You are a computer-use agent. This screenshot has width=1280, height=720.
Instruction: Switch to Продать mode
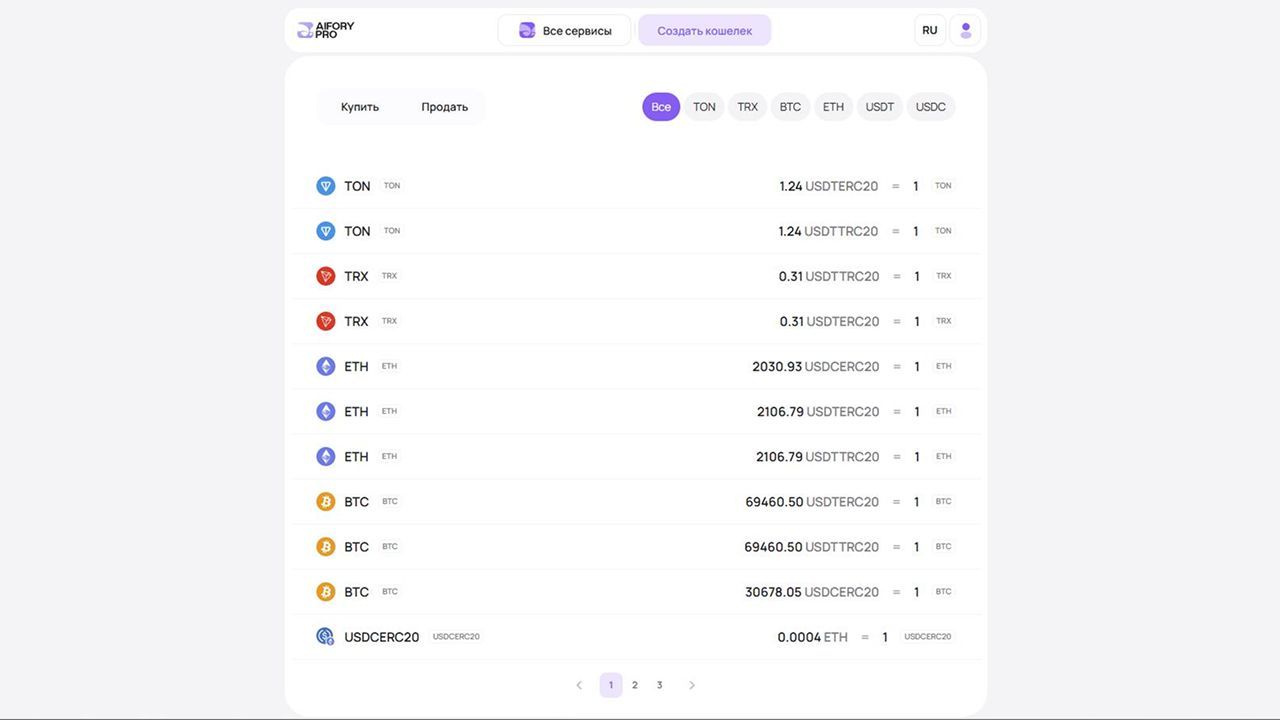point(444,107)
